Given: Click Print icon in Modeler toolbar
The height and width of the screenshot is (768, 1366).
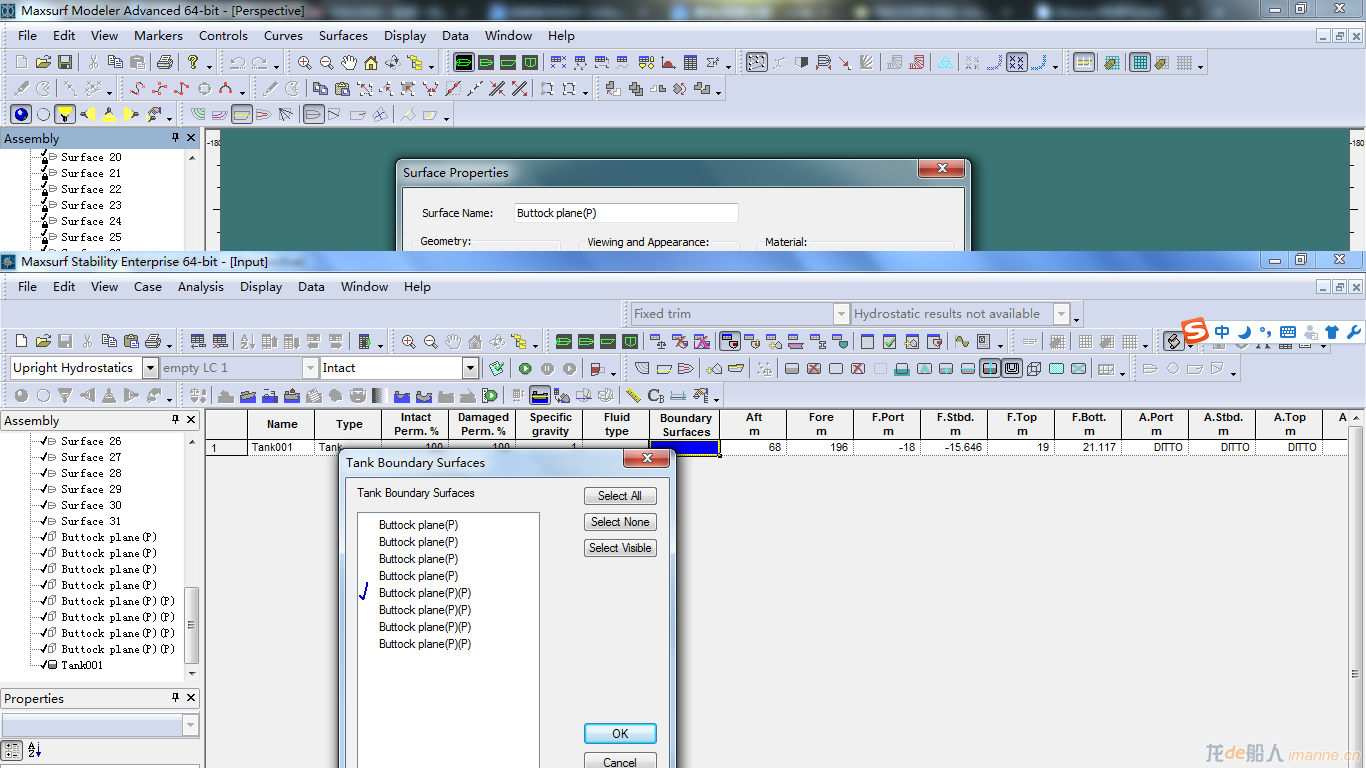Looking at the screenshot, I should (165, 62).
